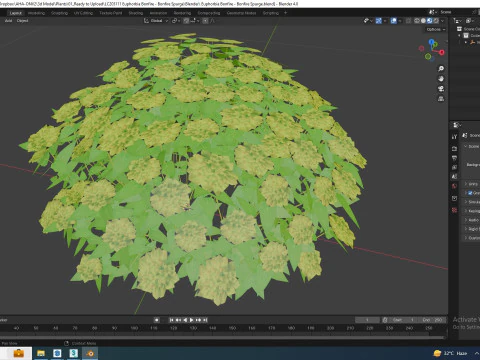Open File Explorer from the taskbar
The height and width of the screenshot is (360, 480).
pos(41,353)
